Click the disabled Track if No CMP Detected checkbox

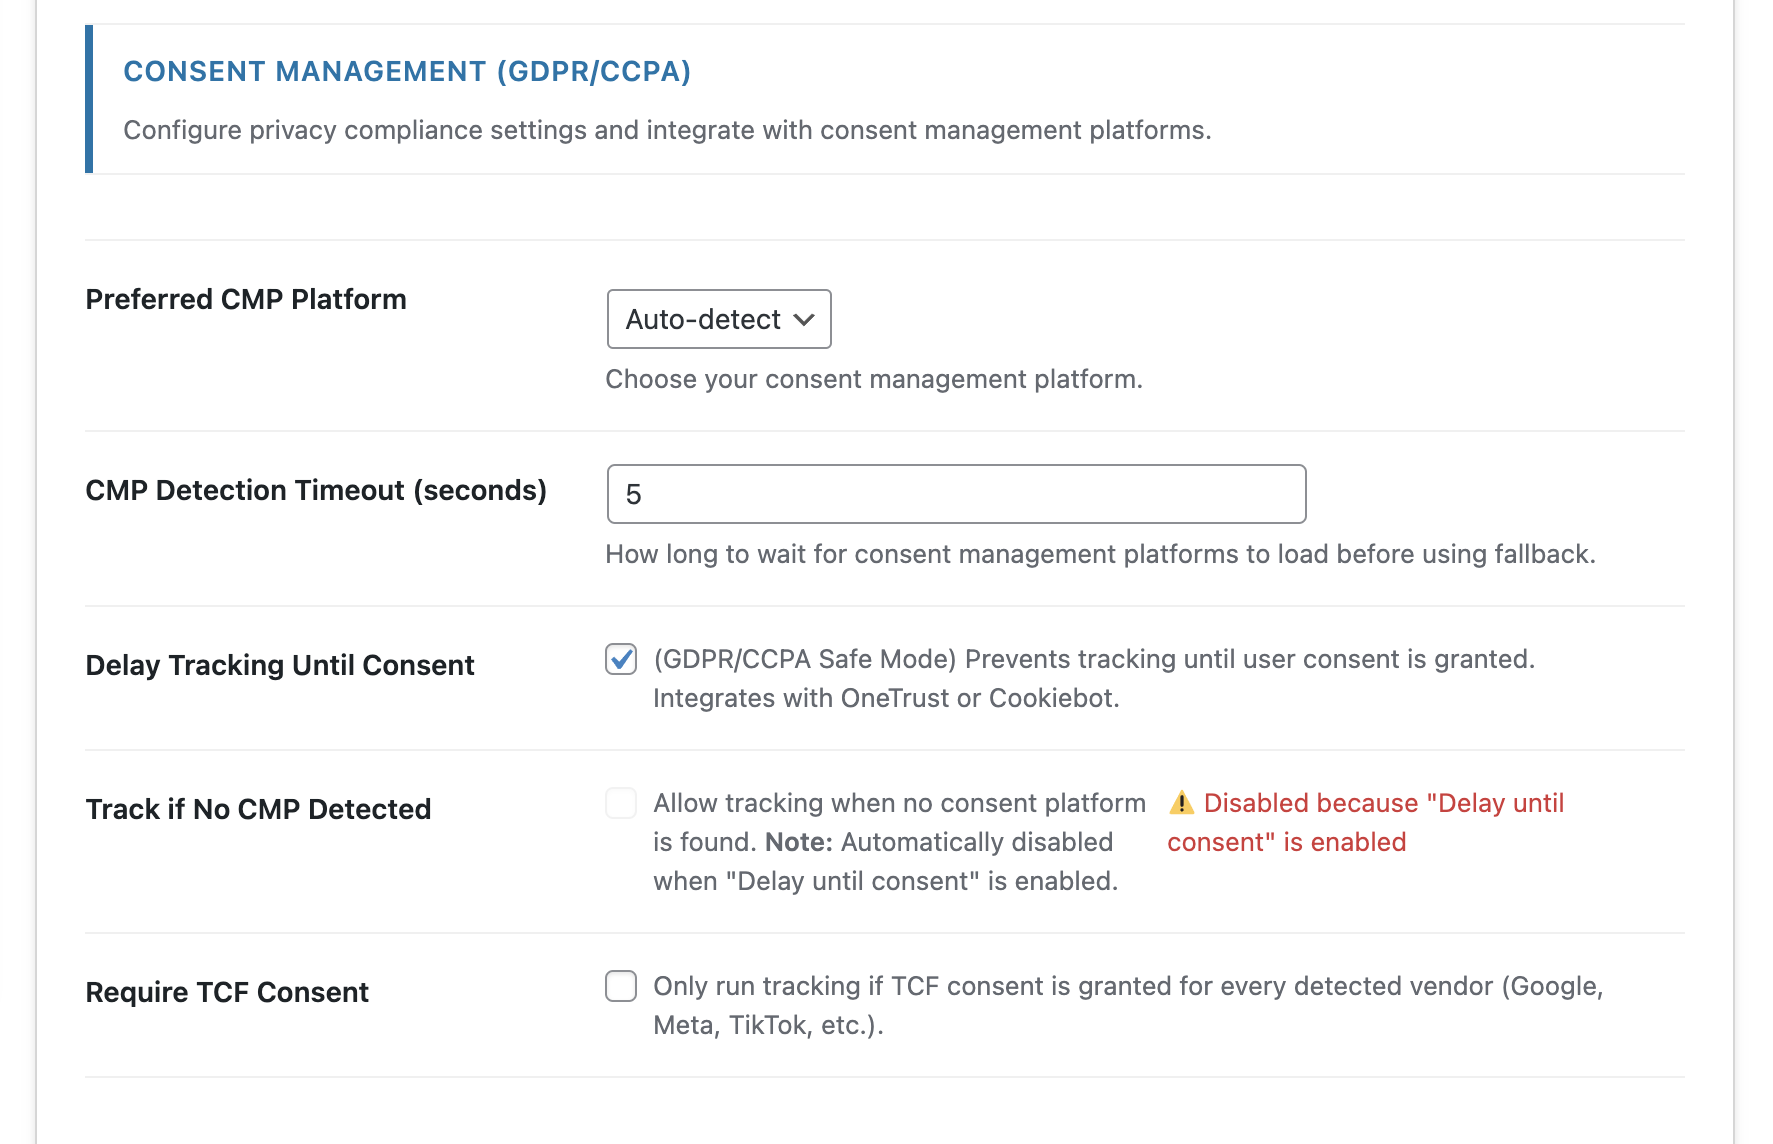coord(620,803)
